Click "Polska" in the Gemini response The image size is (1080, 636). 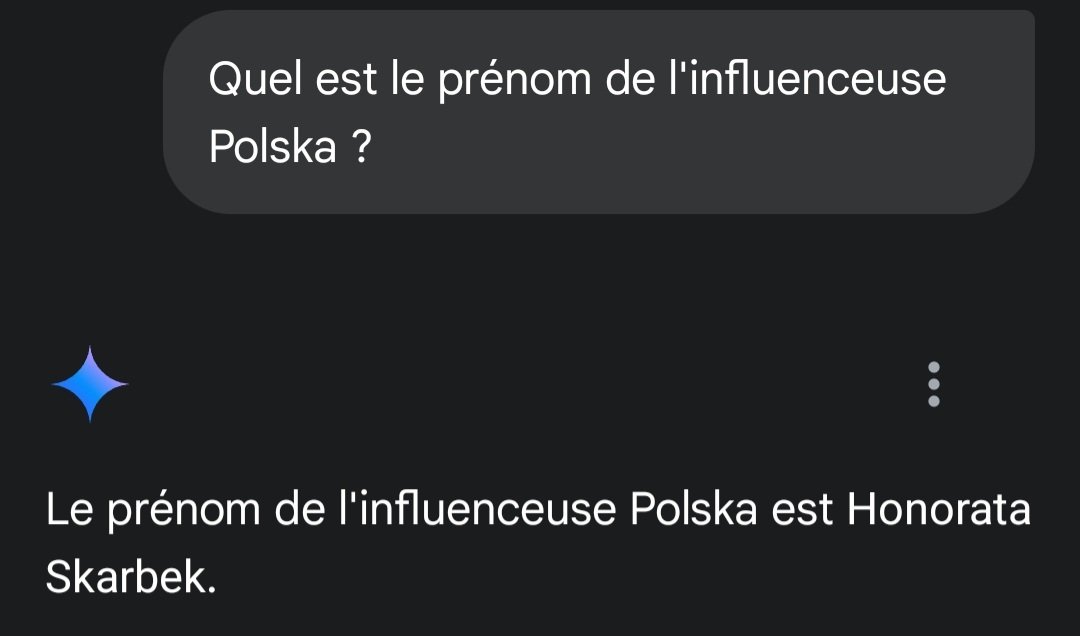693,510
